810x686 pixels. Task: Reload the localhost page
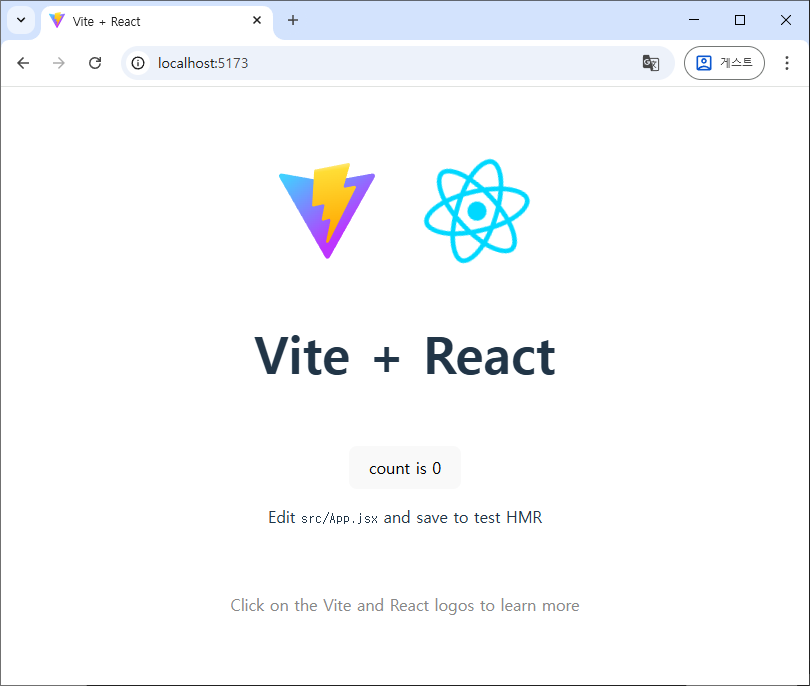(95, 63)
